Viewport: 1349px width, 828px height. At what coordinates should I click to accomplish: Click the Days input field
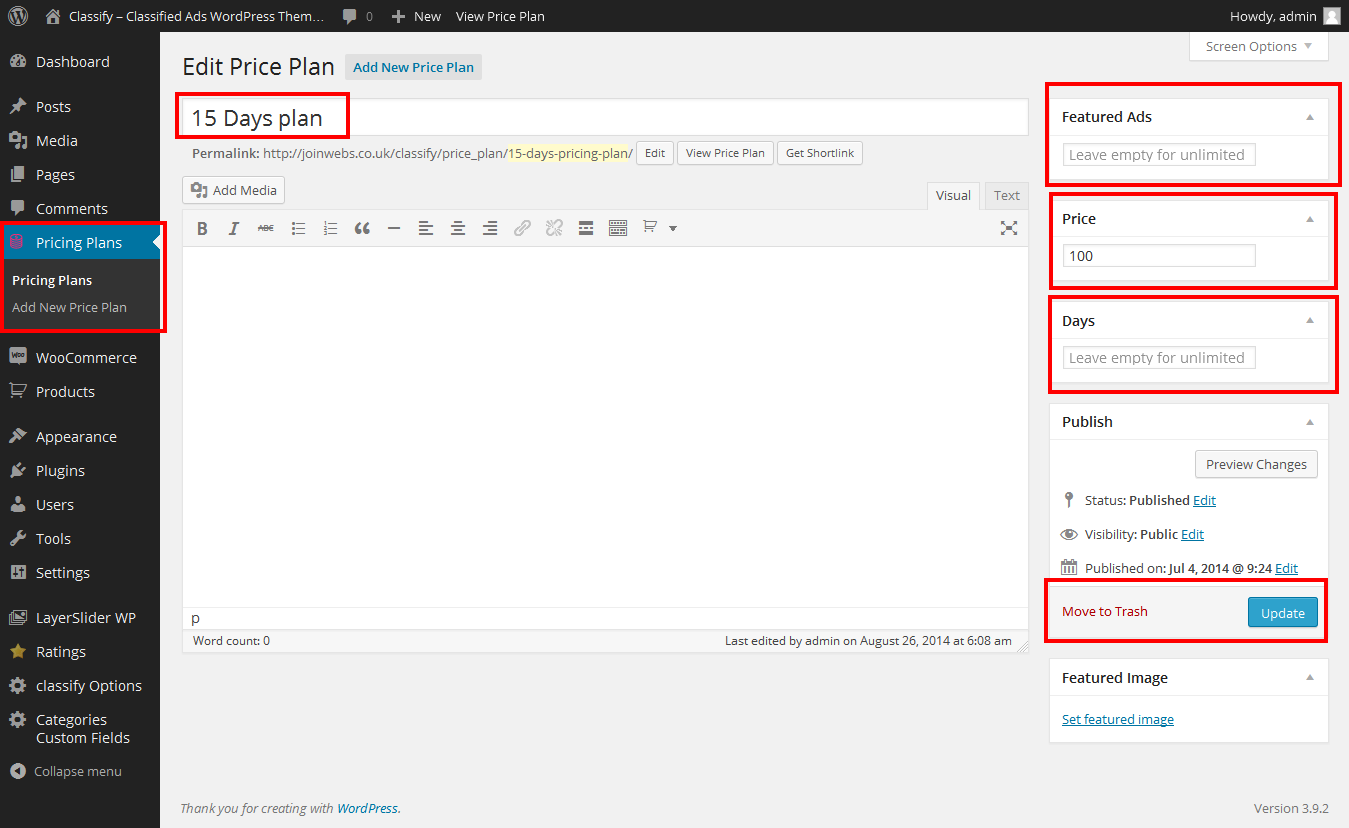pyautogui.click(x=1158, y=358)
